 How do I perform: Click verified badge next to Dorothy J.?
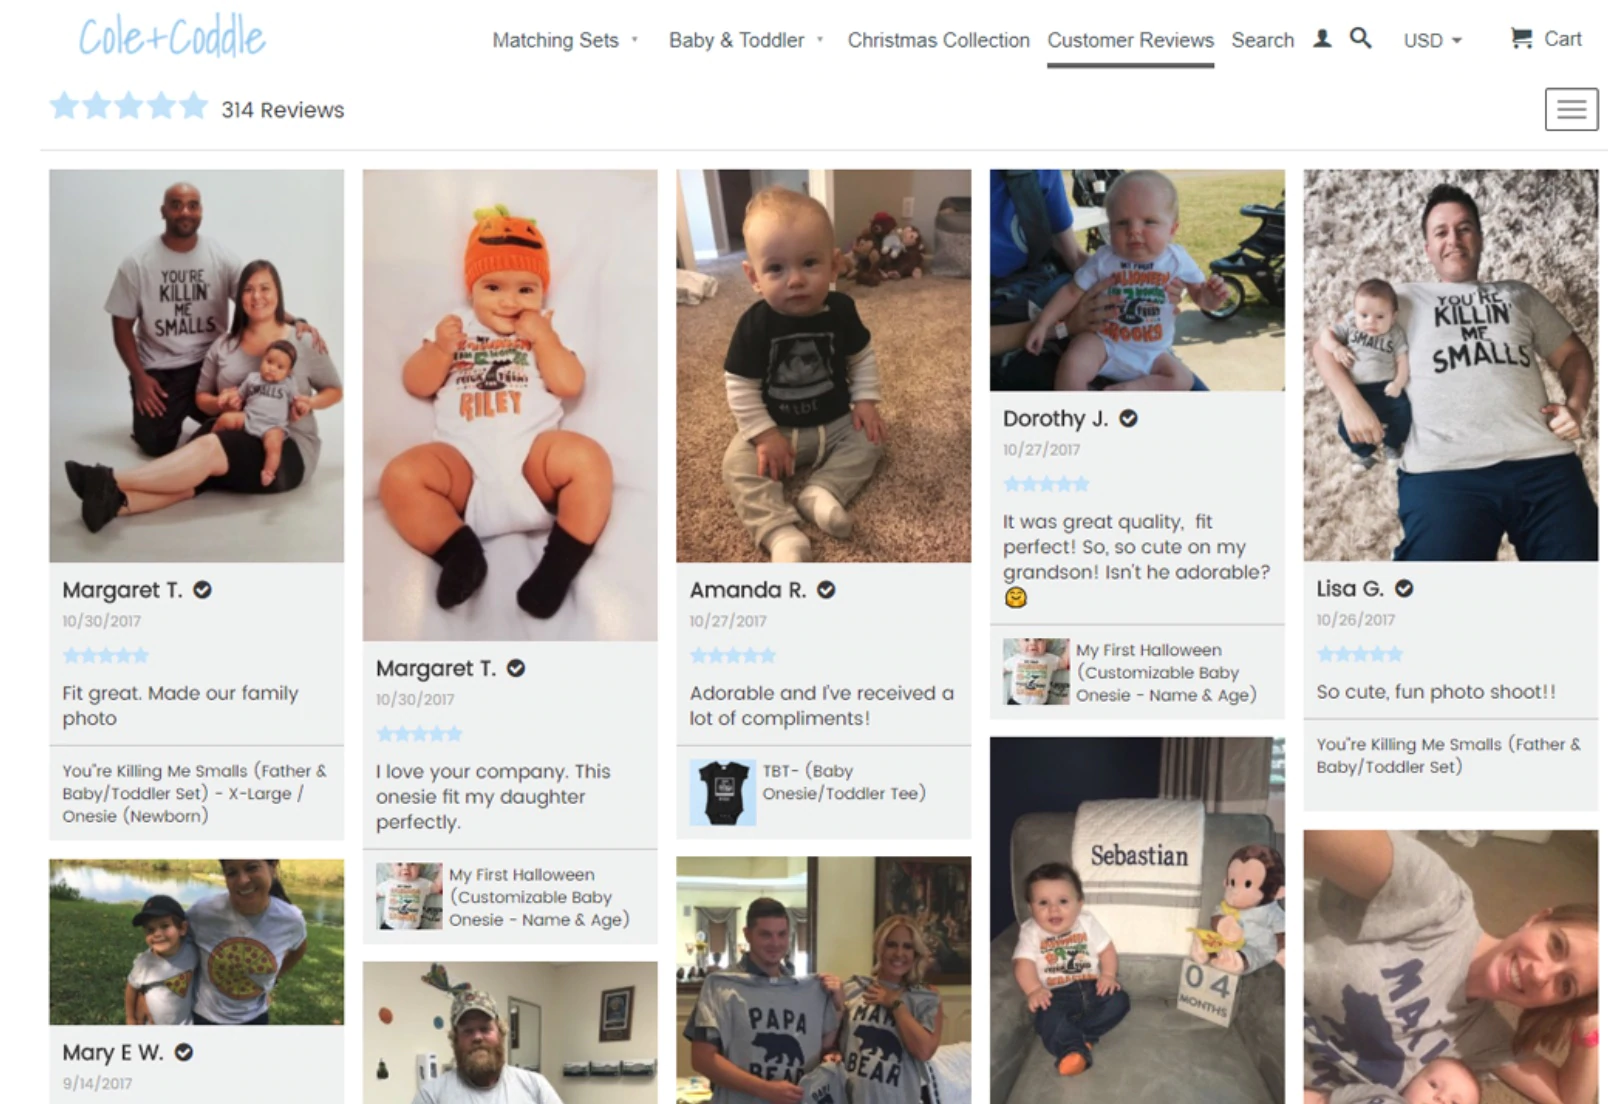pos(1128,419)
